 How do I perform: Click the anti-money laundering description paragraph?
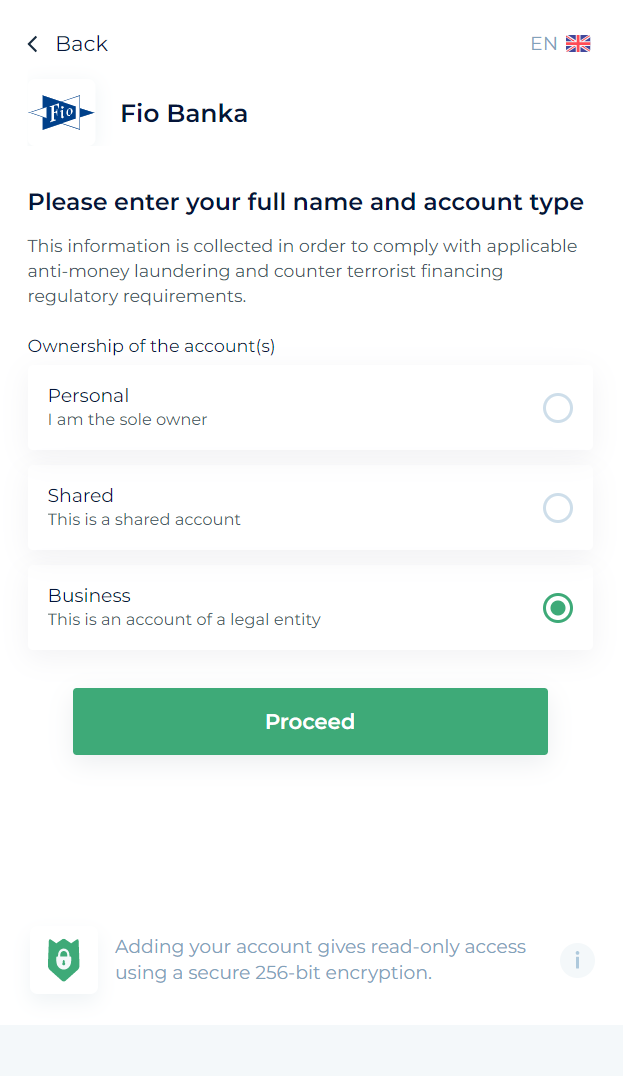pos(302,271)
